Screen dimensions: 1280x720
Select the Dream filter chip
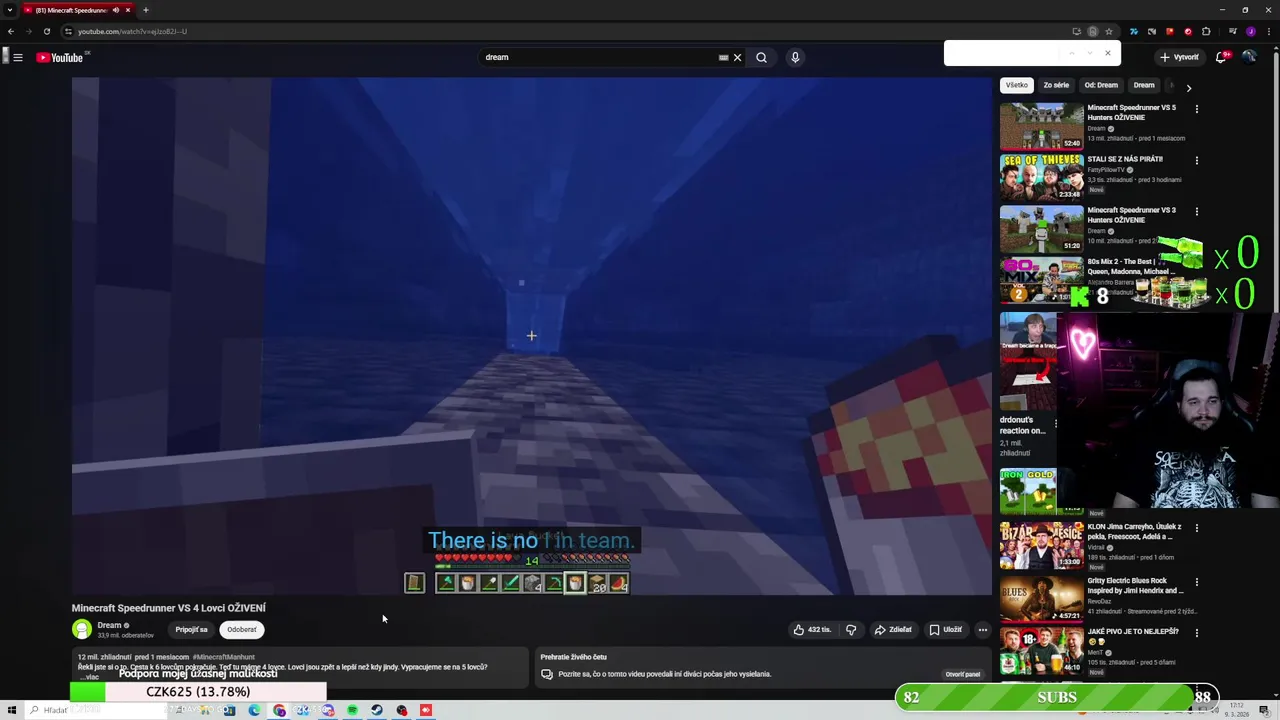click(x=1144, y=85)
